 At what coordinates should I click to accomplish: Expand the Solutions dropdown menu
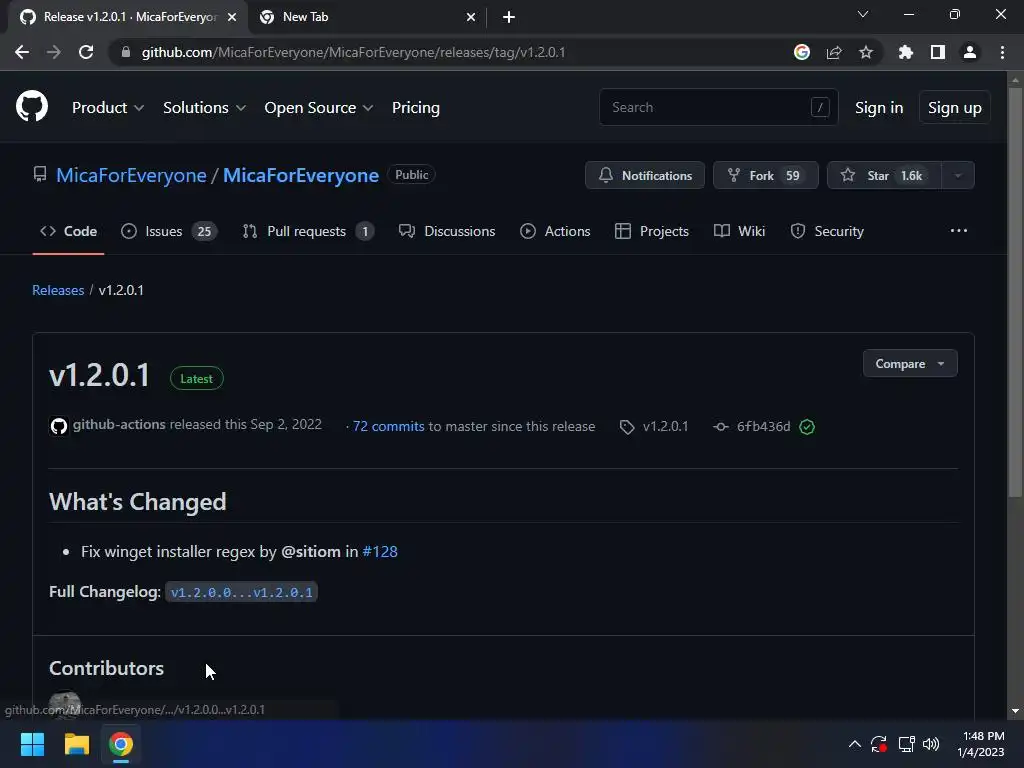[204, 108]
